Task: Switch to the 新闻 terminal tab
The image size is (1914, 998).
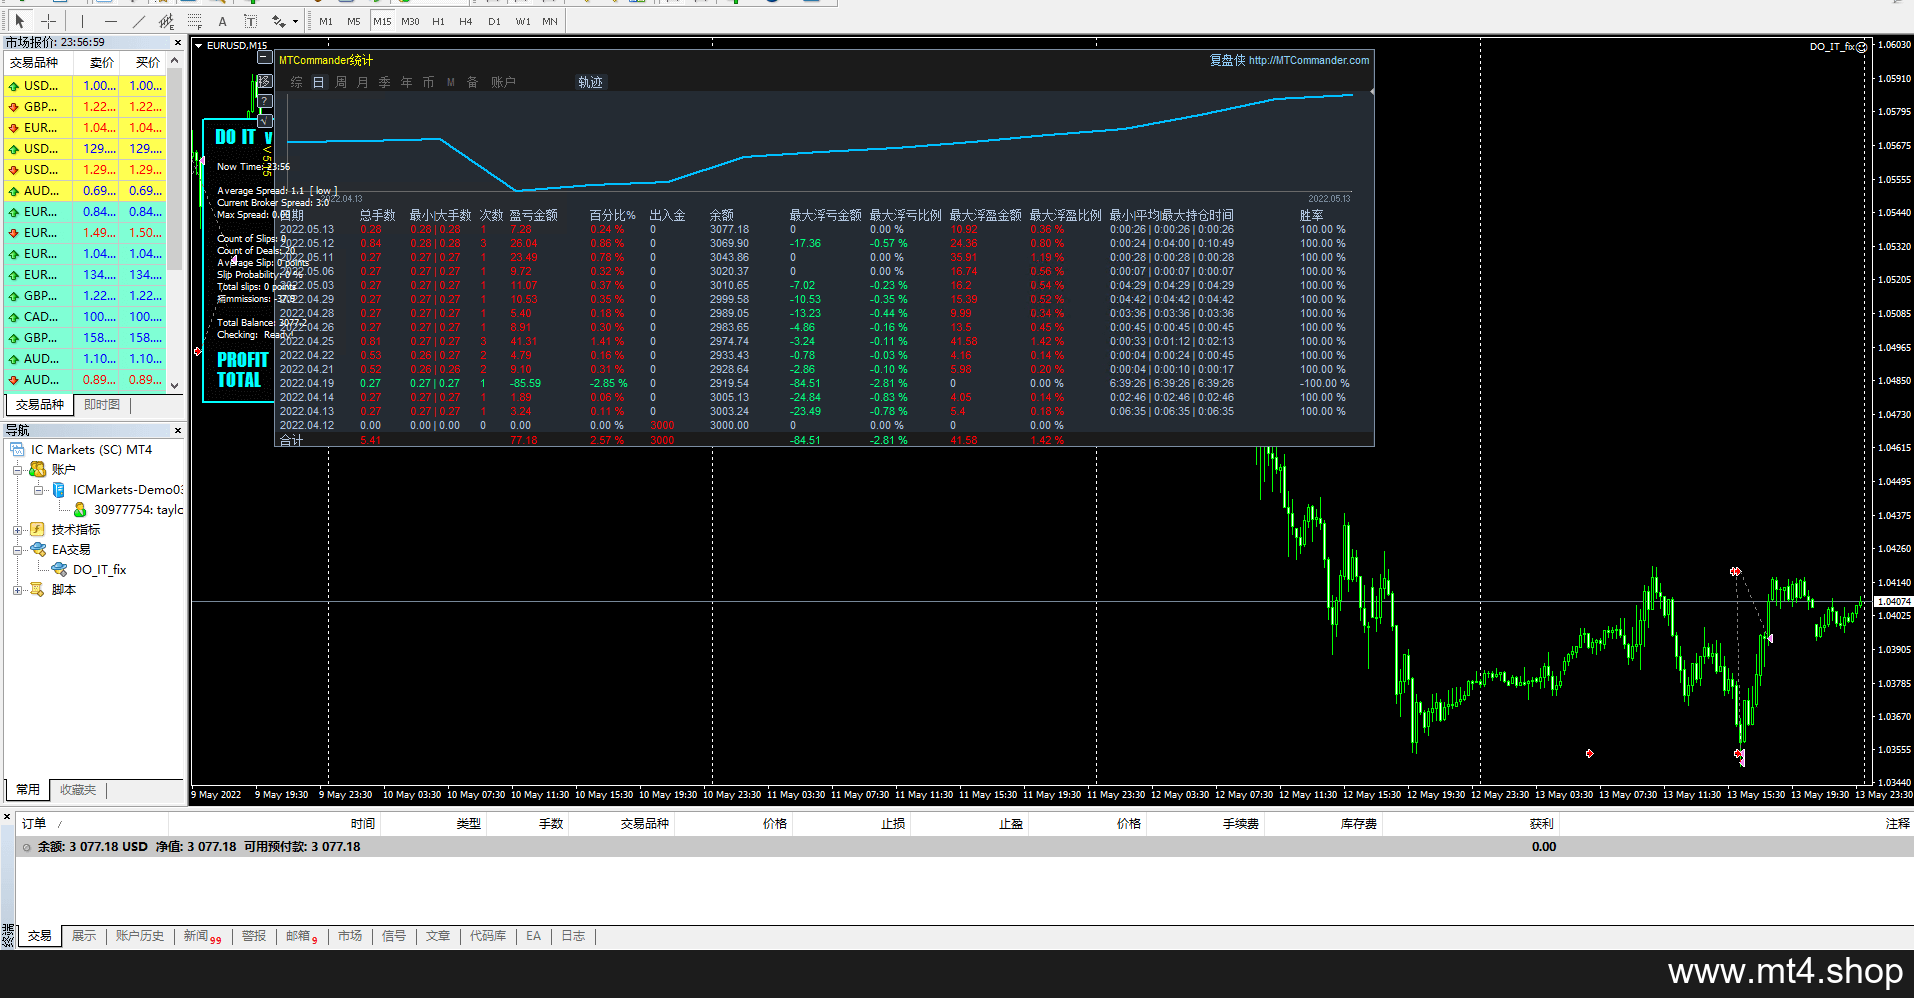Action: (202, 936)
